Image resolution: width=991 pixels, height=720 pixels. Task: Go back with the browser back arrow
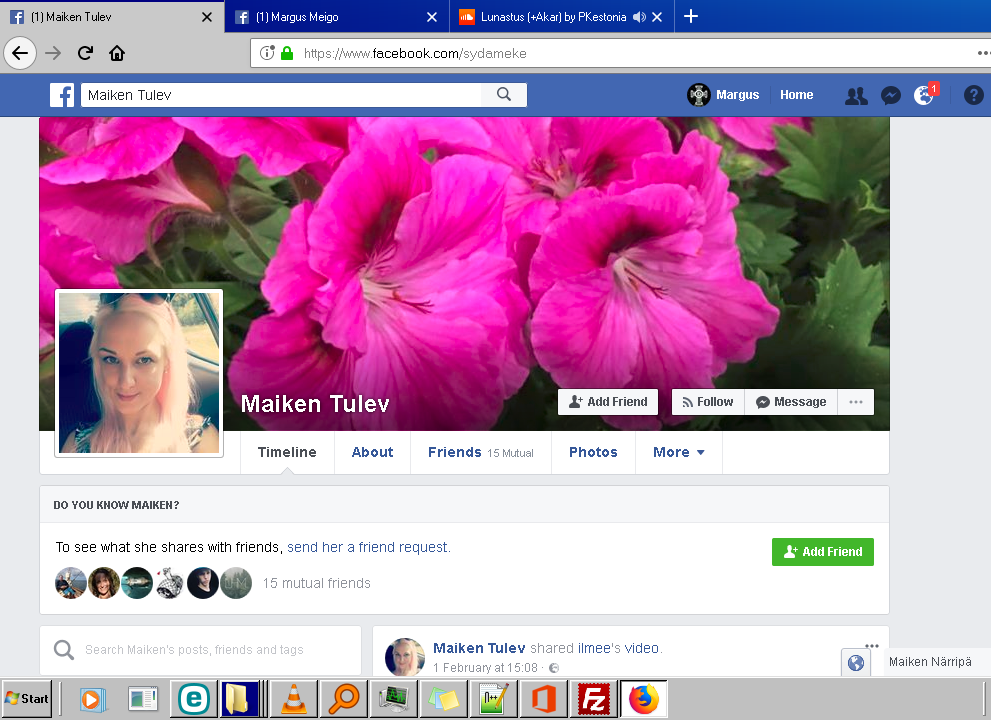click(20, 53)
